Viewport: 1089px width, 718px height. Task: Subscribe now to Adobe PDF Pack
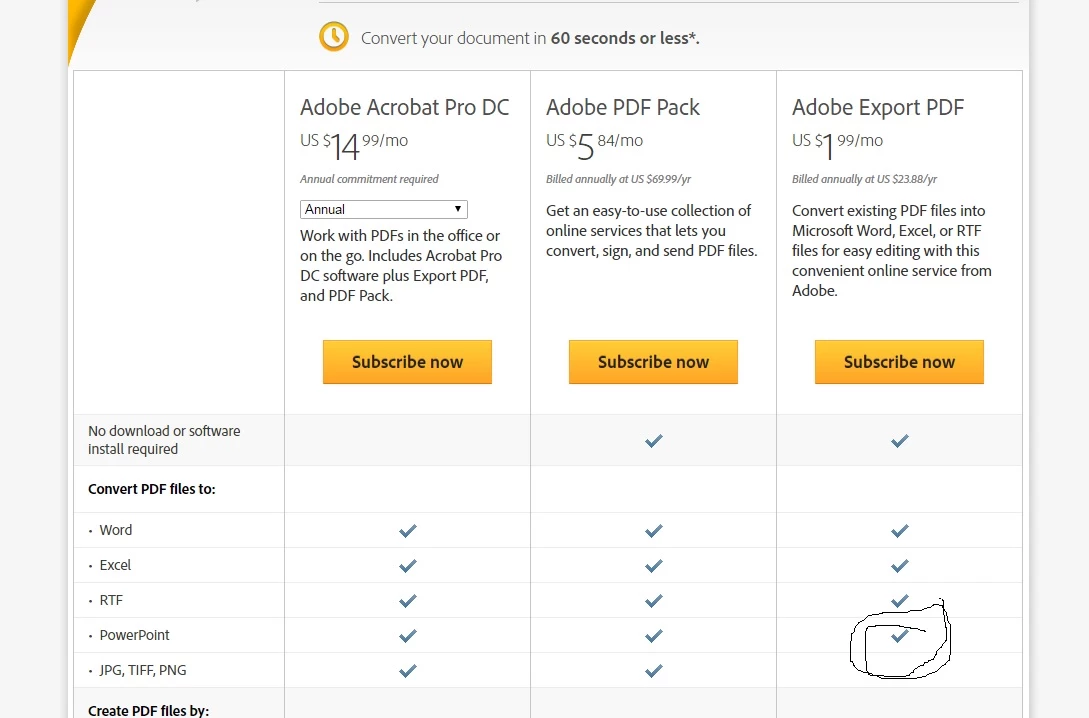653,362
